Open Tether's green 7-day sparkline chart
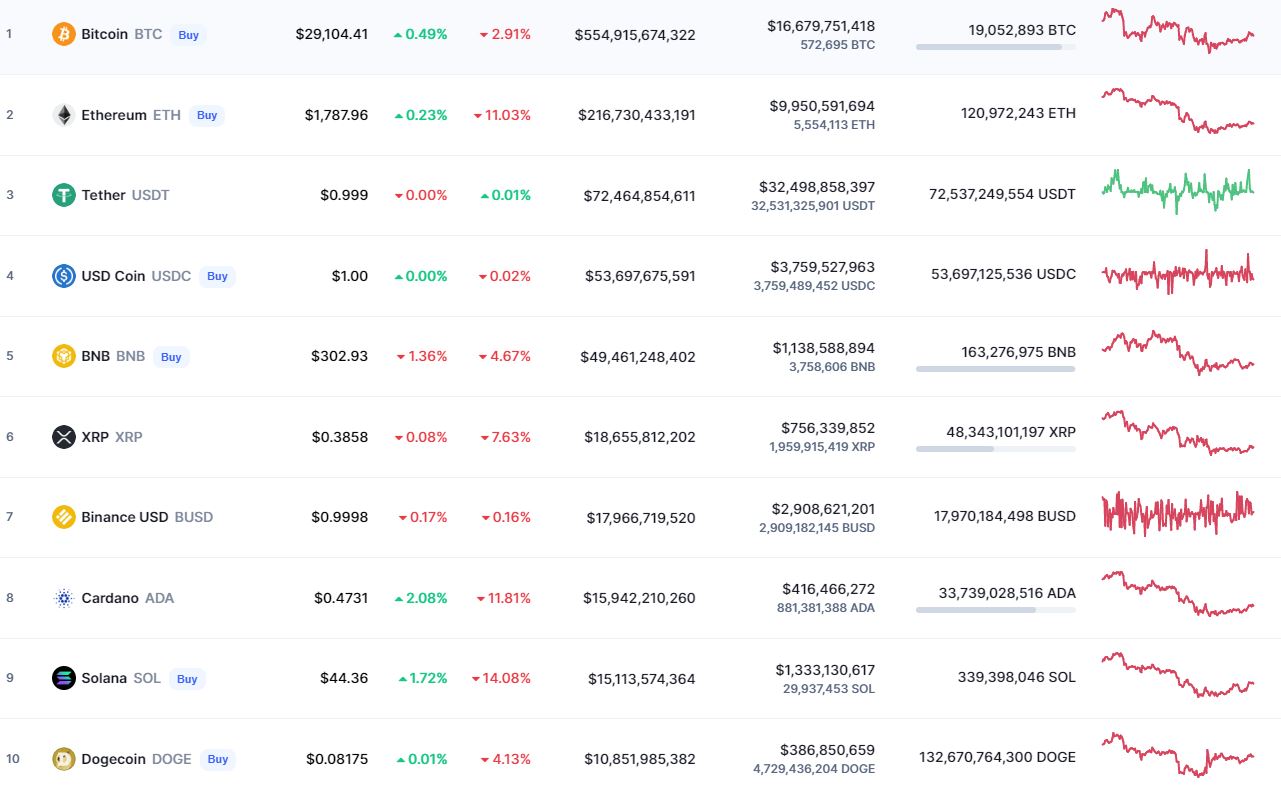Image resolution: width=1281 pixels, height=789 pixels. [1177, 189]
